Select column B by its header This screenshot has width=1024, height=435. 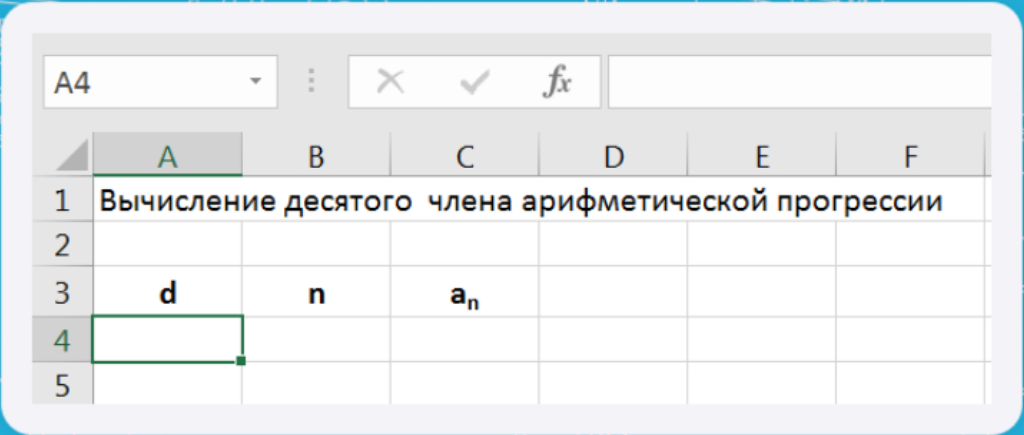(316, 156)
